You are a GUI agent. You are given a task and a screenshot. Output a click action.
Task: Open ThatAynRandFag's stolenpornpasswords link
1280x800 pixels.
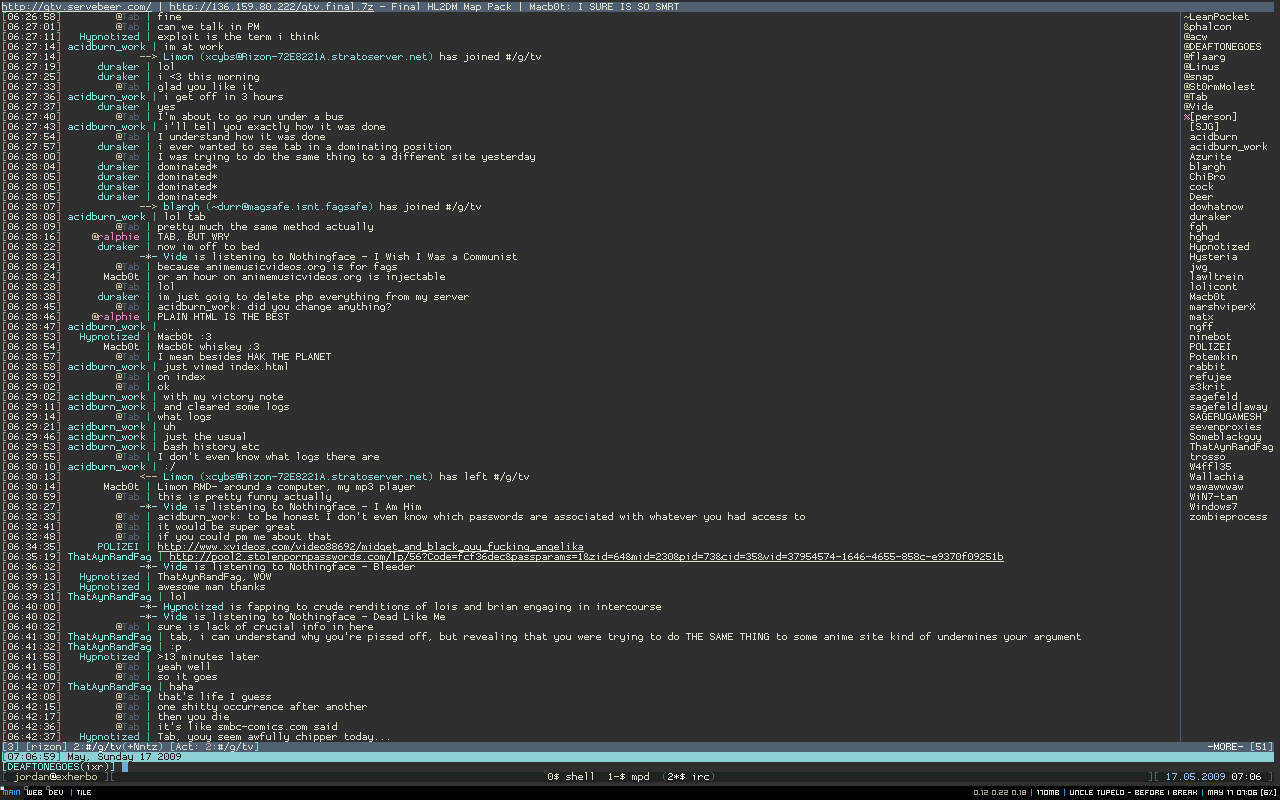pos(586,556)
